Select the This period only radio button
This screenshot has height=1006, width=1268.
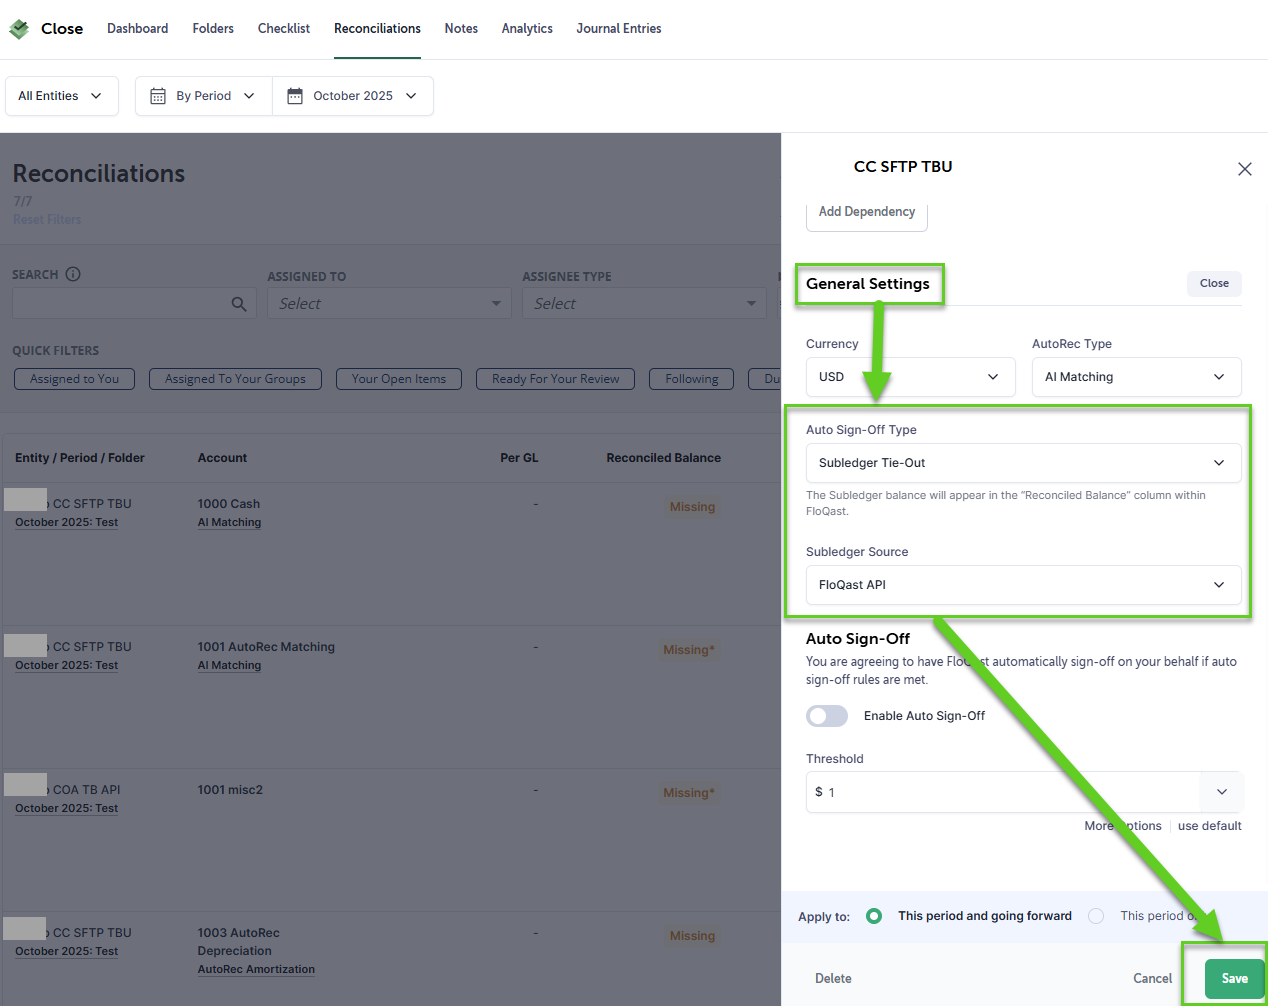click(x=1096, y=916)
